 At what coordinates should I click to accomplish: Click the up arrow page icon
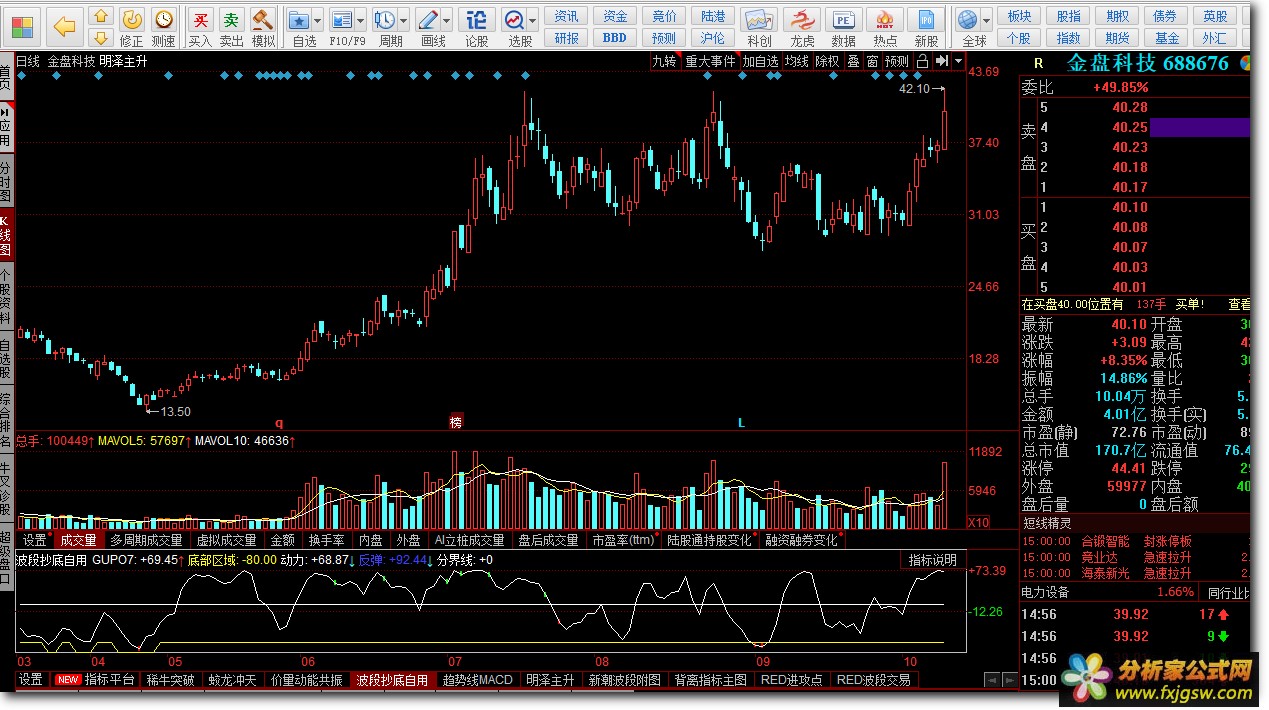coord(101,16)
